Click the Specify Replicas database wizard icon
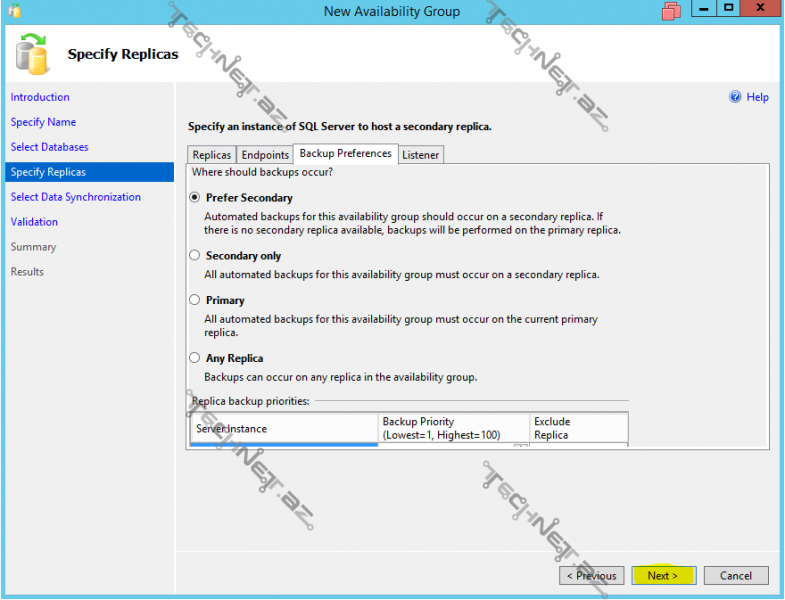 pyautogui.click(x=33, y=54)
